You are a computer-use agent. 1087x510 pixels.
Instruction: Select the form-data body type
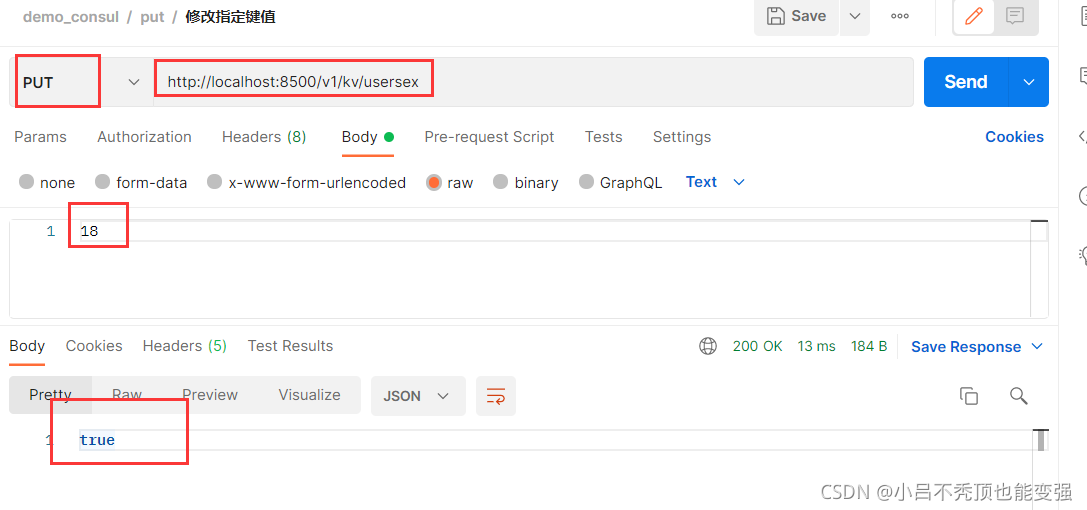pyautogui.click(x=141, y=182)
